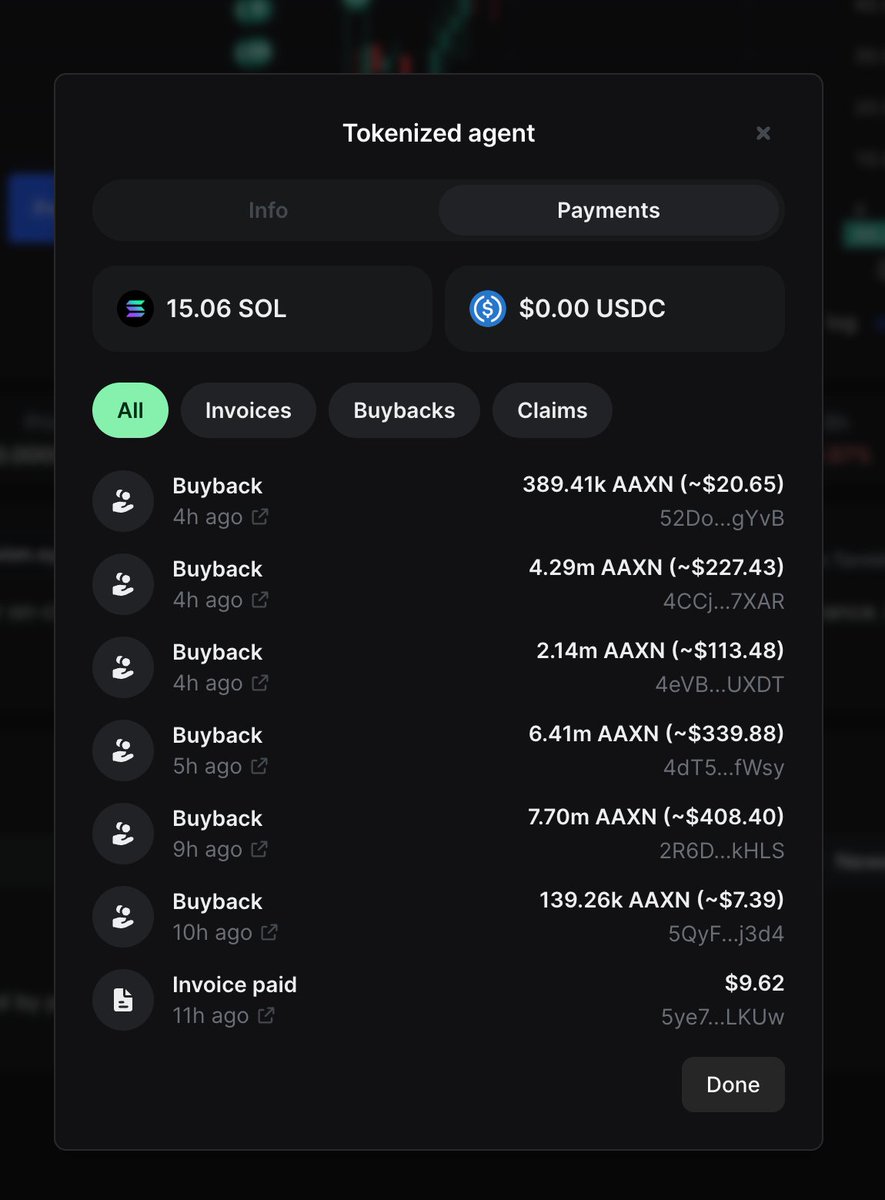Click amount 7.70m AAXN (~$408.40)
This screenshot has width=885, height=1200.
pos(656,817)
